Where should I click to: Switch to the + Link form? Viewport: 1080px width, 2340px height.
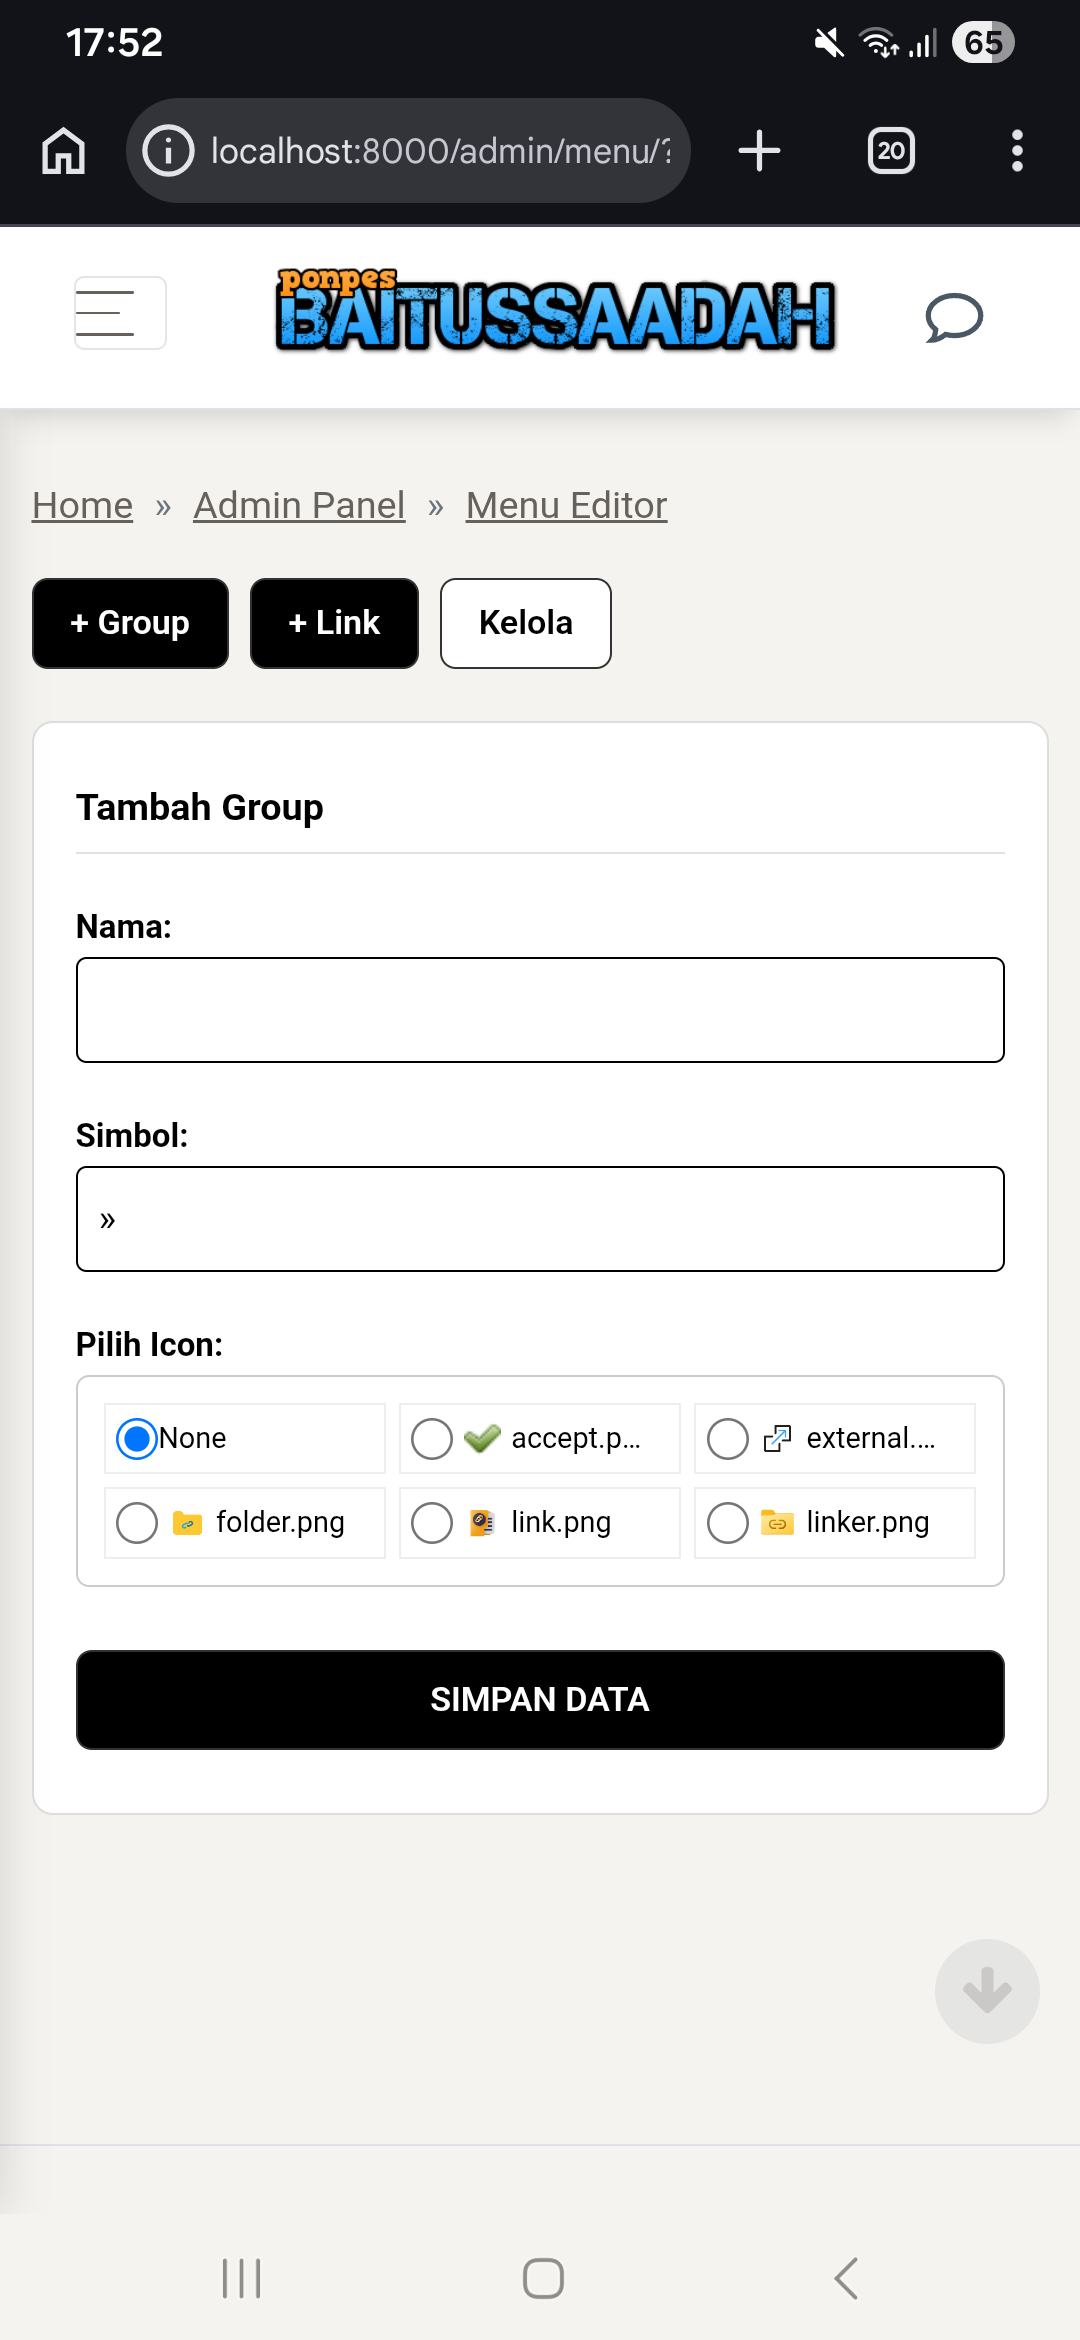pyautogui.click(x=334, y=623)
